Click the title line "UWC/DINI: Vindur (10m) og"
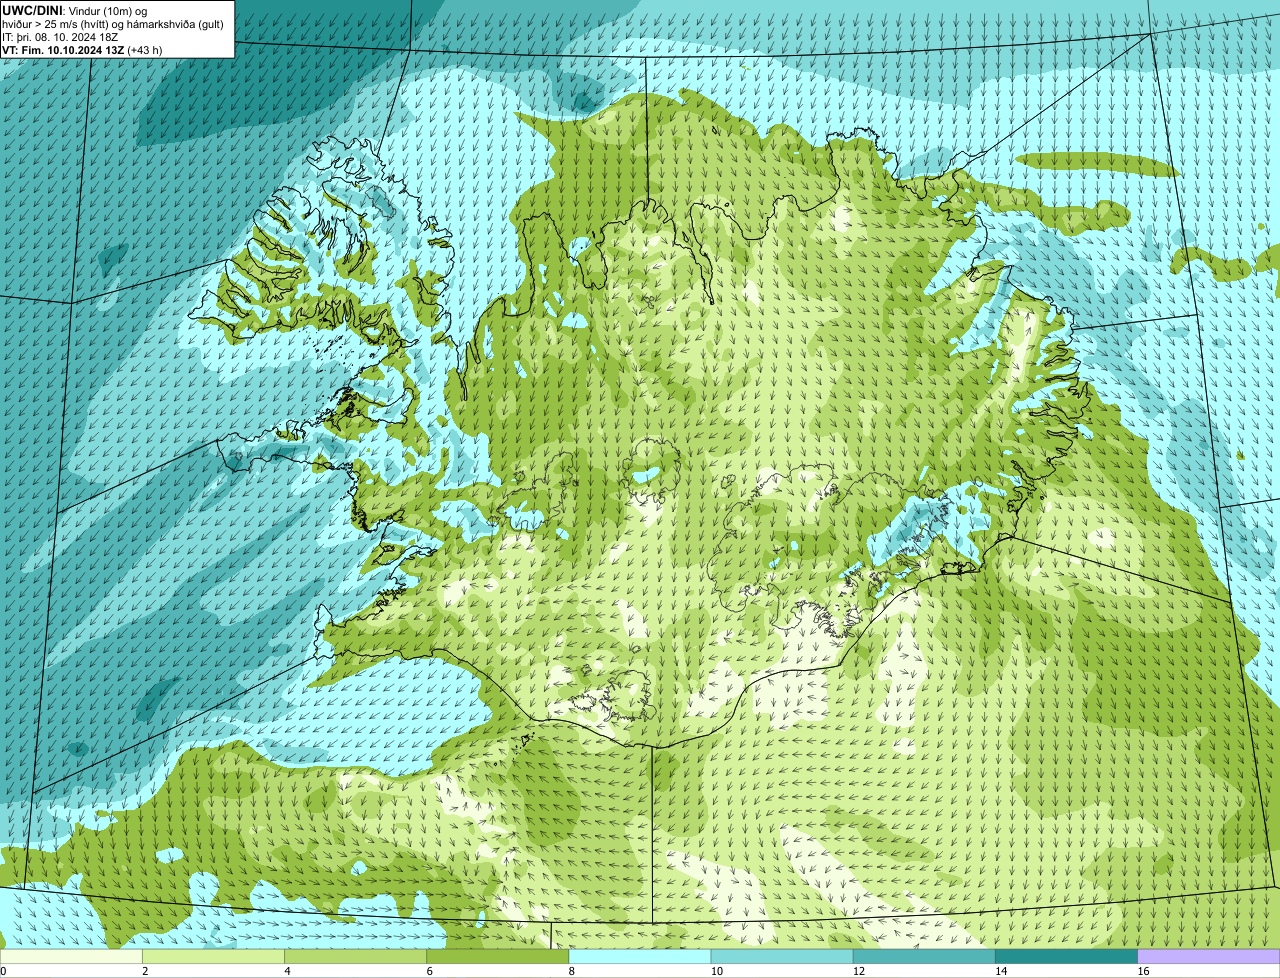Screen dimensions: 1280x978 (74, 10)
